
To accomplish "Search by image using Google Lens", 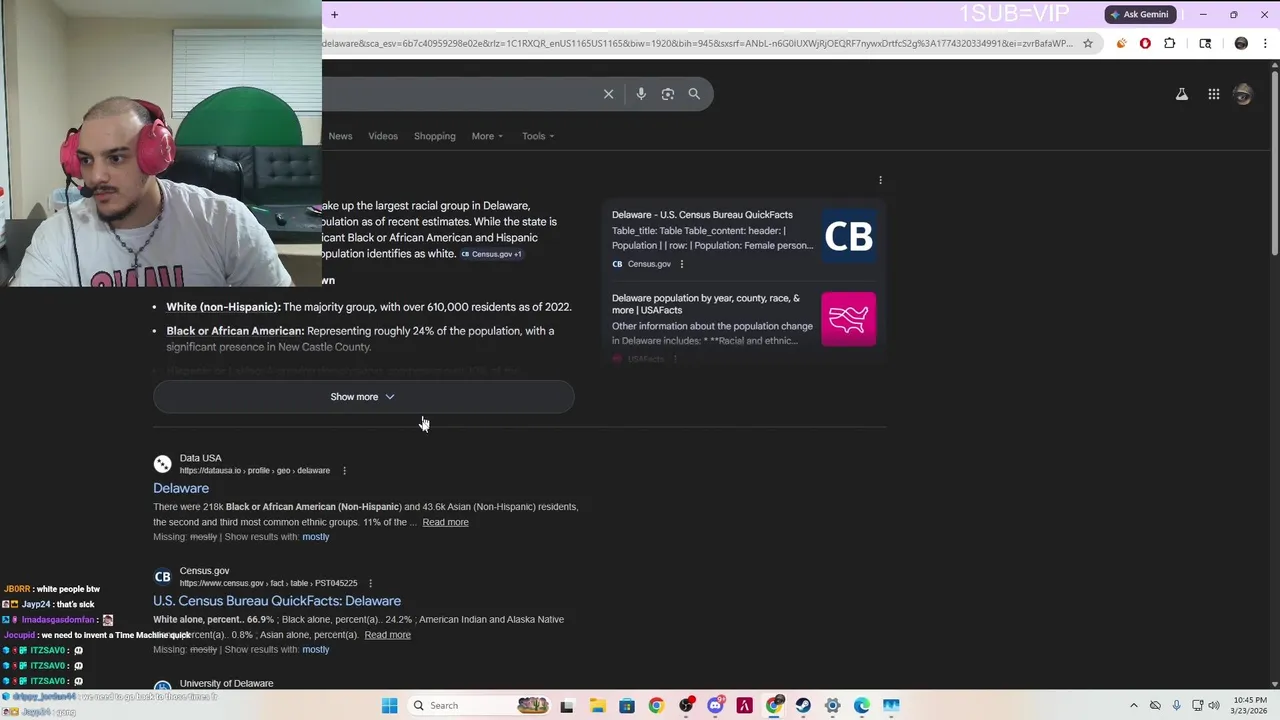I will pos(668,94).
